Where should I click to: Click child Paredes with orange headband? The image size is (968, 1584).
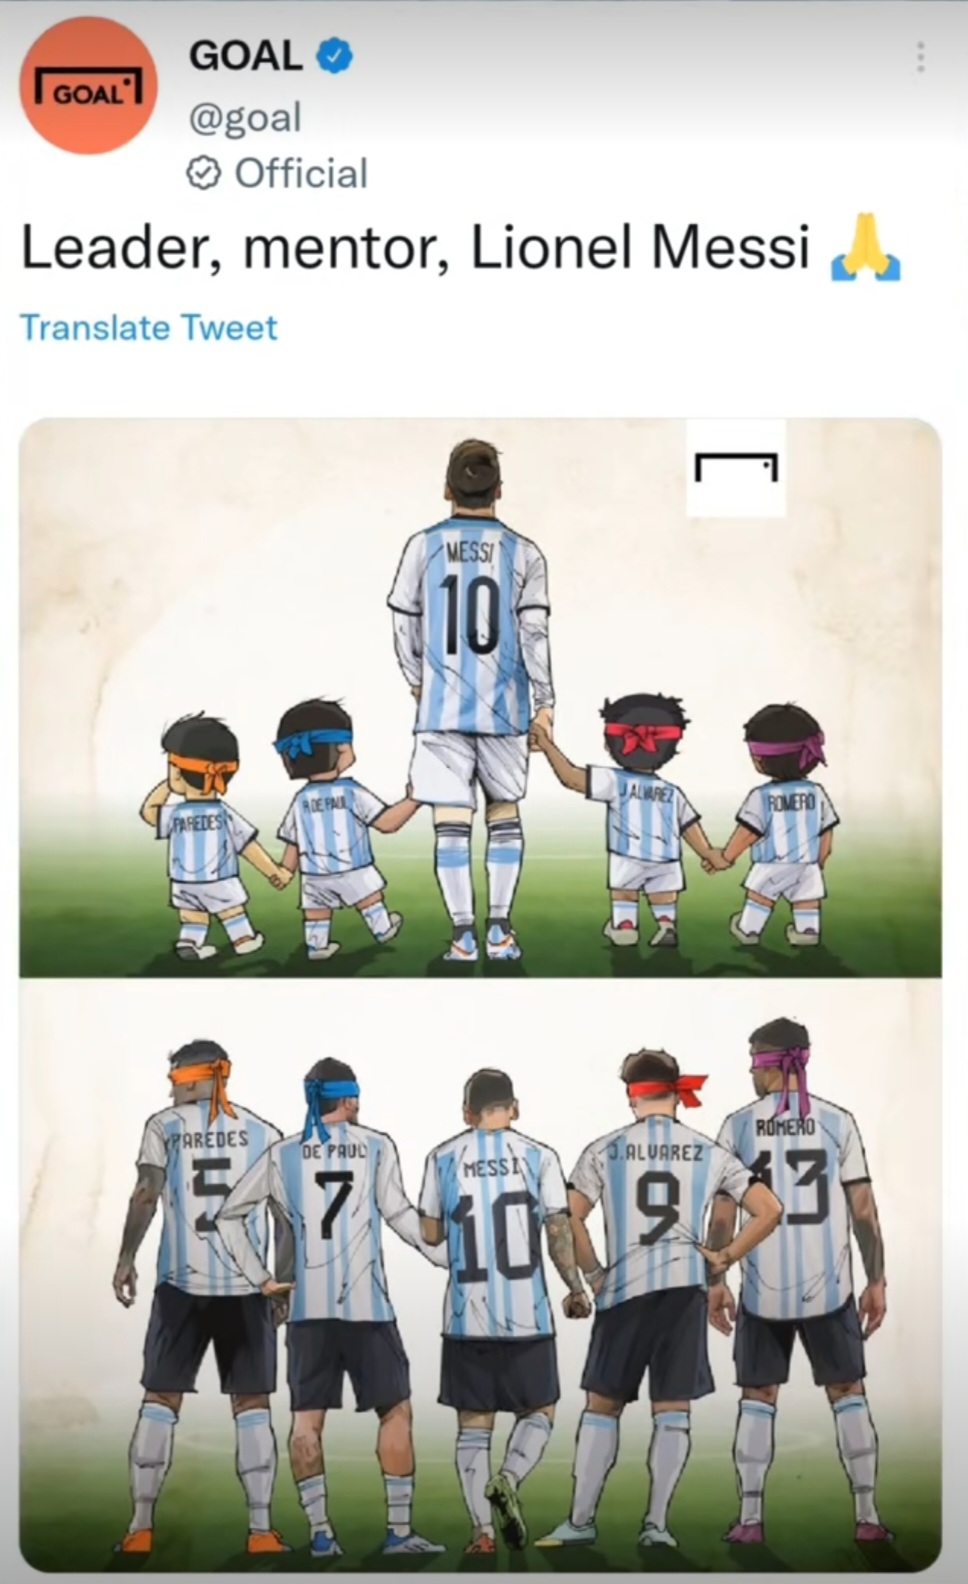point(204,833)
